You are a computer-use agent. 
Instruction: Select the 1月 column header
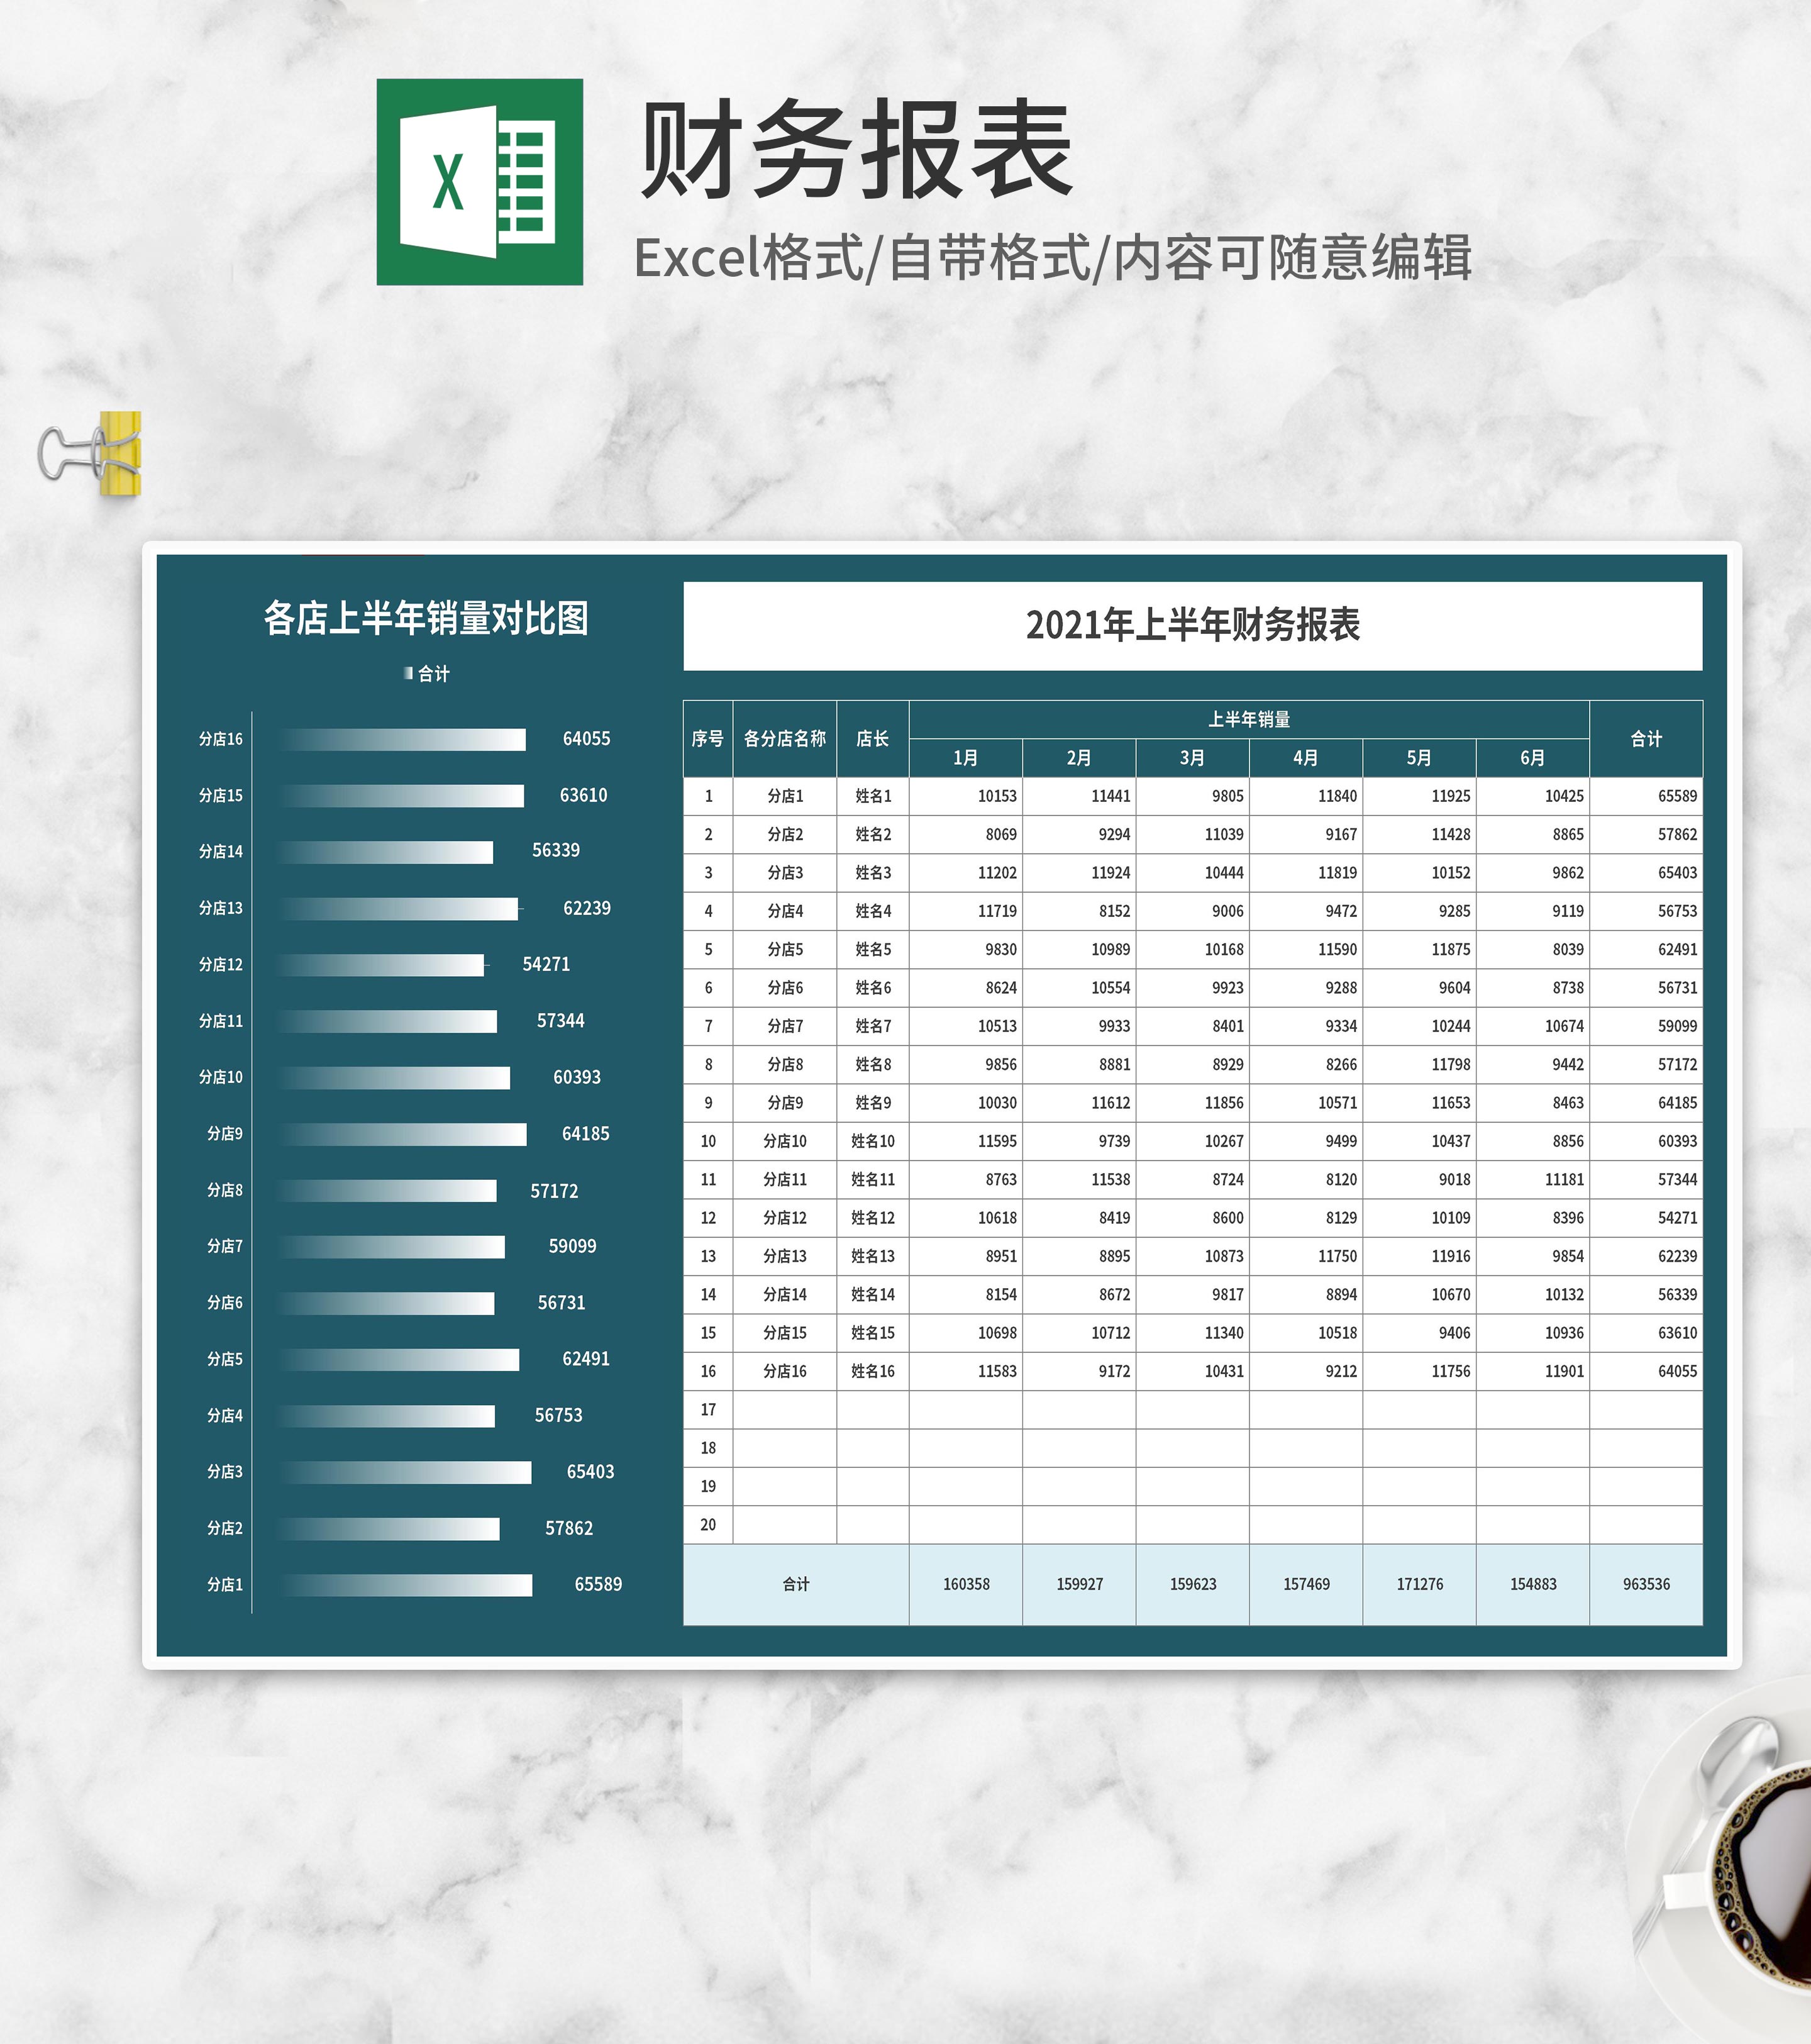point(965,757)
